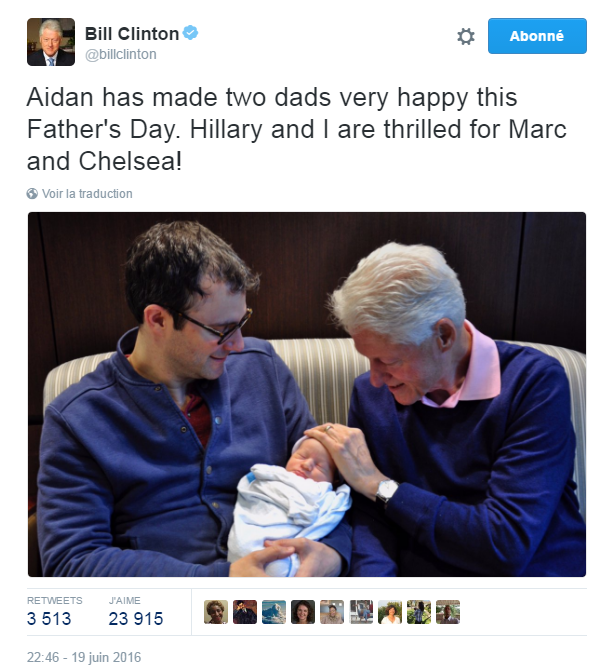This screenshot has width=610, height=670.
Task: Click the Bill Clinton display name
Action: point(132,34)
